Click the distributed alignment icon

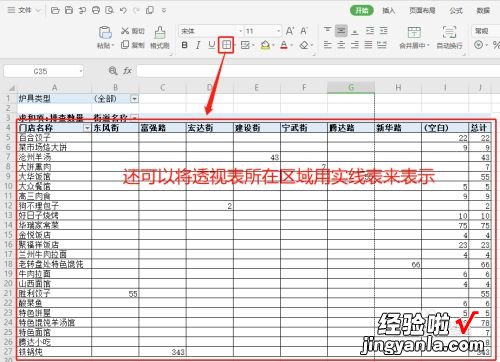pos(382,45)
